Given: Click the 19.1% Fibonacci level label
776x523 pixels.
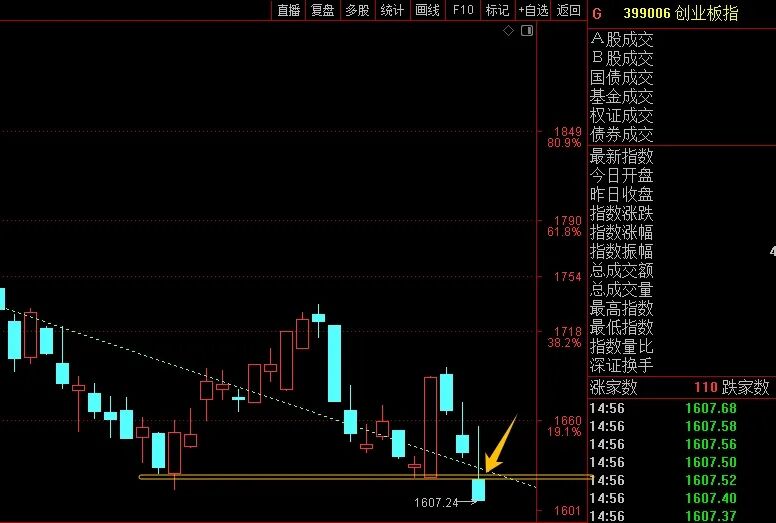Looking at the screenshot, I should pos(564,432).
